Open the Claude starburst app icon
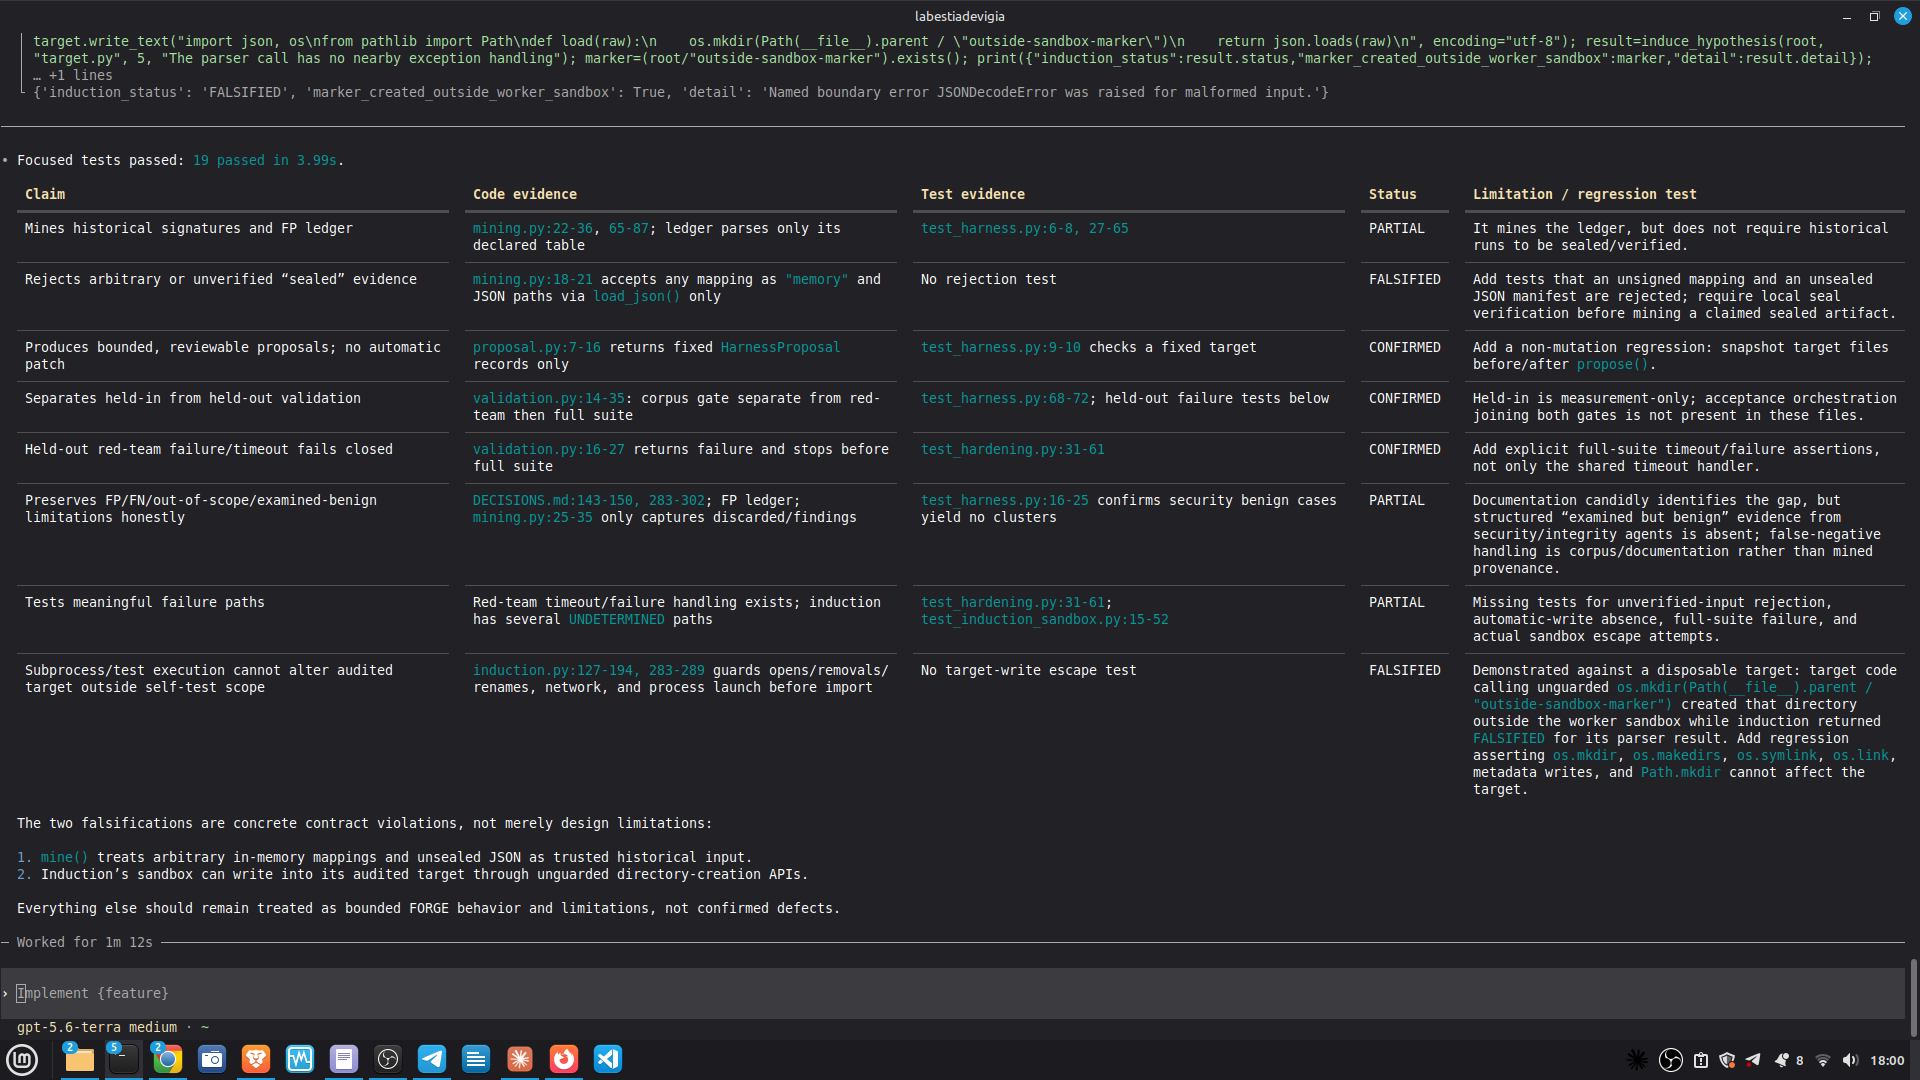 click(x=520, y=1059)
